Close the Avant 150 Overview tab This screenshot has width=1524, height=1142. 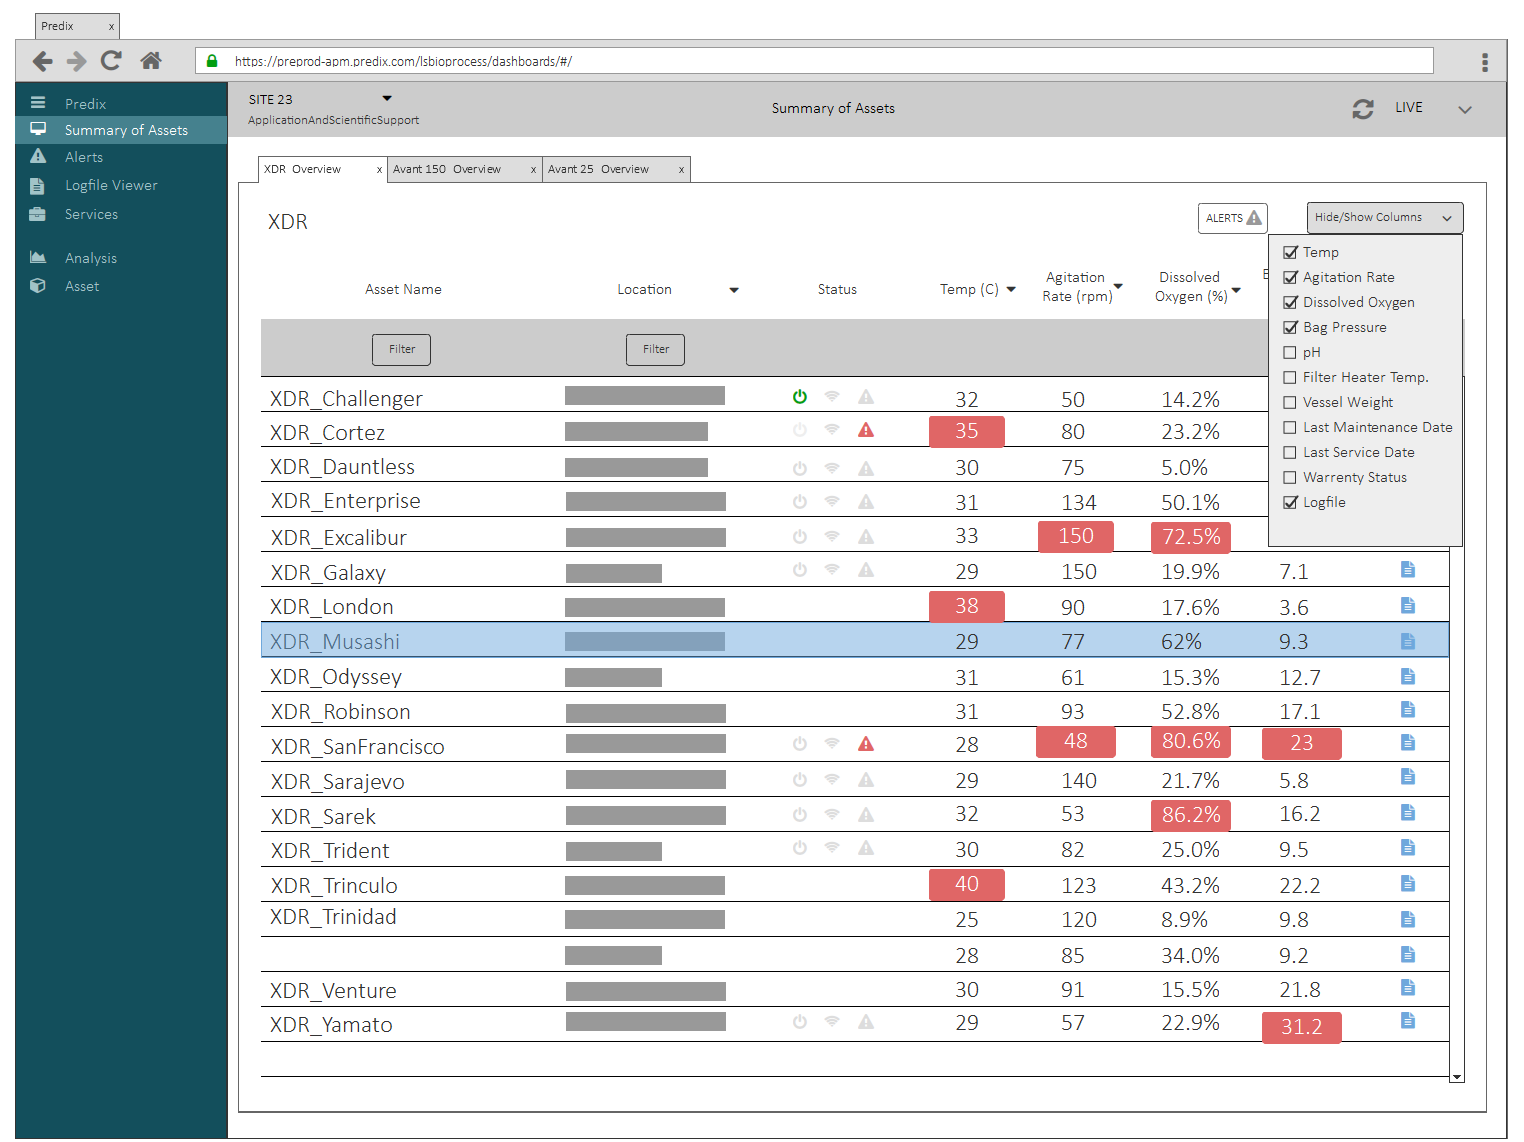pyautogui.click(x=533, y=170)
